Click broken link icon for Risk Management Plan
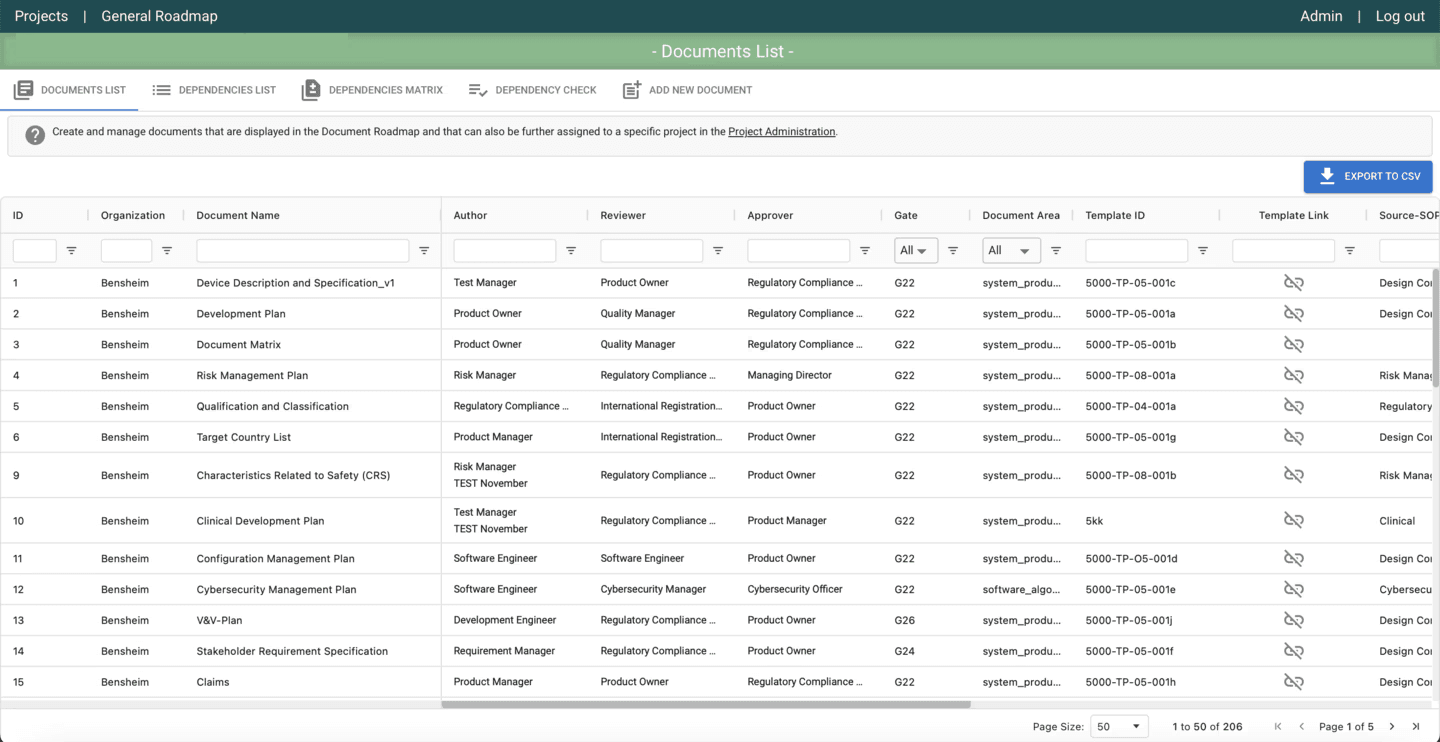1440x742 pixels. pos(1294,376)
